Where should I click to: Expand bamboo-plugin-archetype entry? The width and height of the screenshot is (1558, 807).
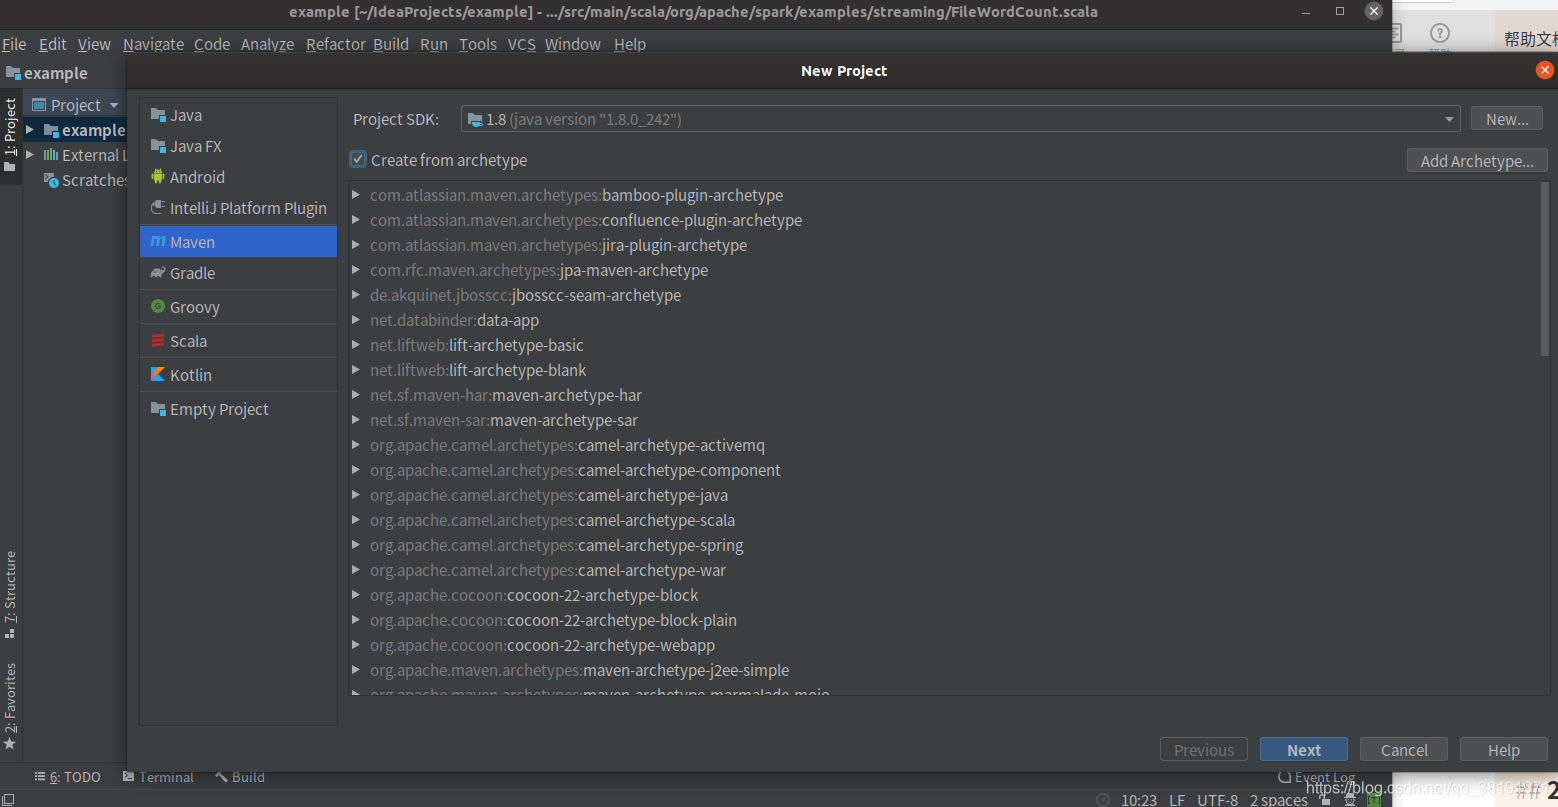(356, 195)
